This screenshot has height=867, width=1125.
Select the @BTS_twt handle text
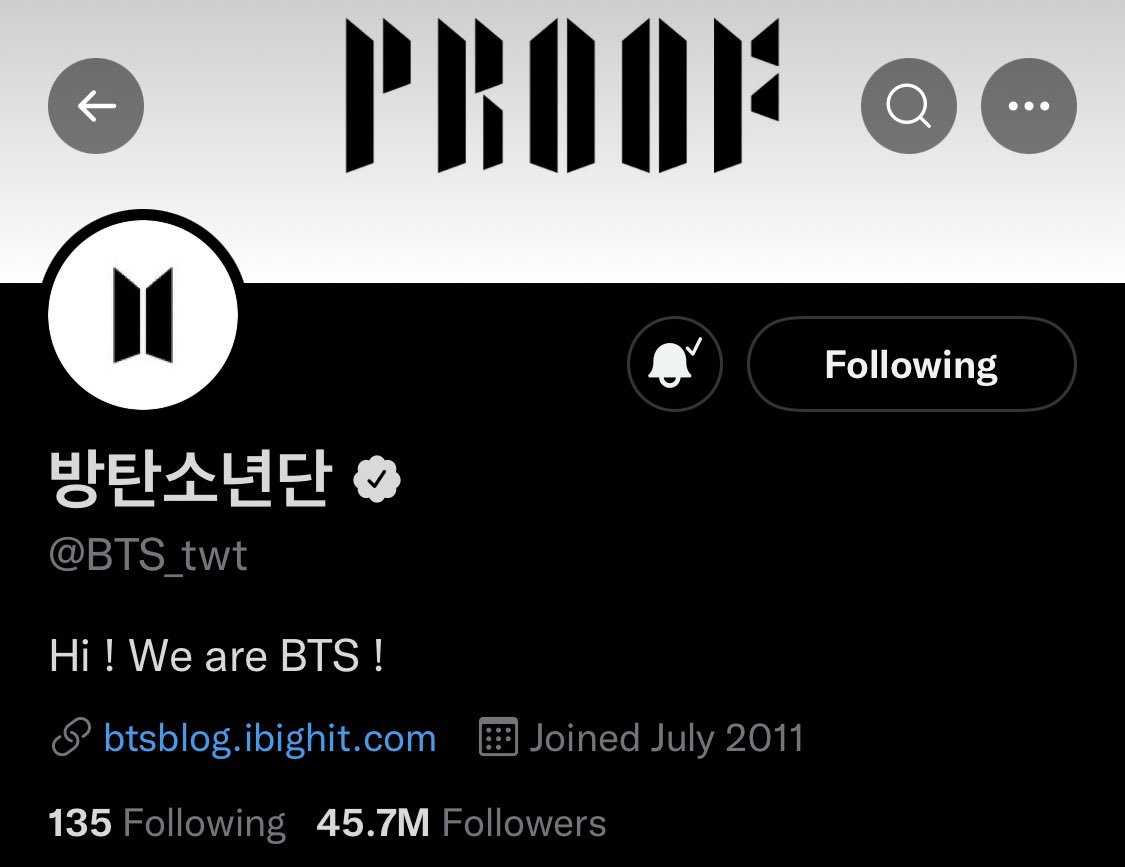pyautogui.click(x=148, y=555)
